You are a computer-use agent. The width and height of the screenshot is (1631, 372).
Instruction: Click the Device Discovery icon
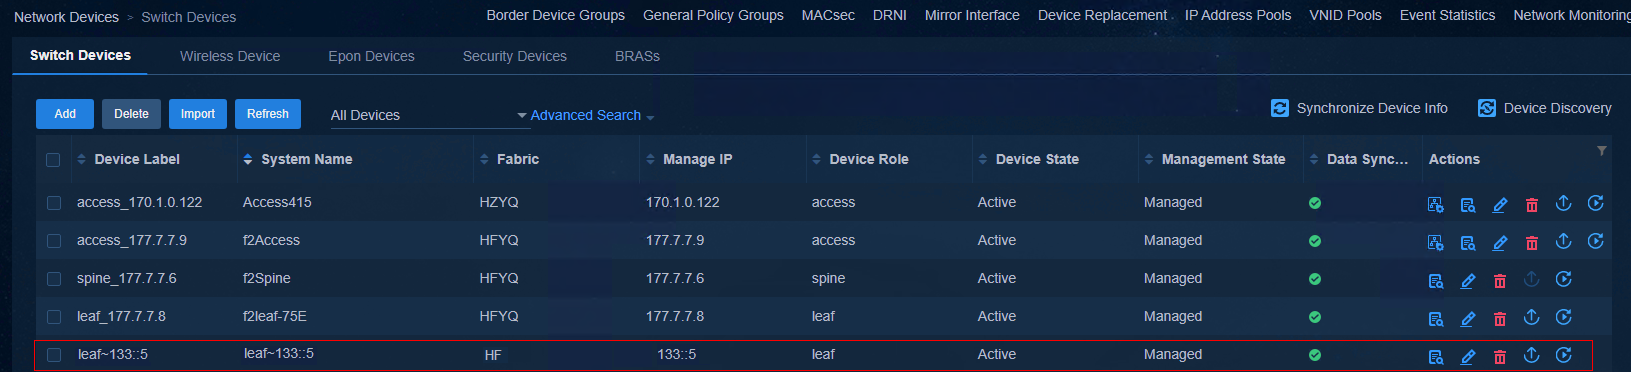tap(1487, 108)
